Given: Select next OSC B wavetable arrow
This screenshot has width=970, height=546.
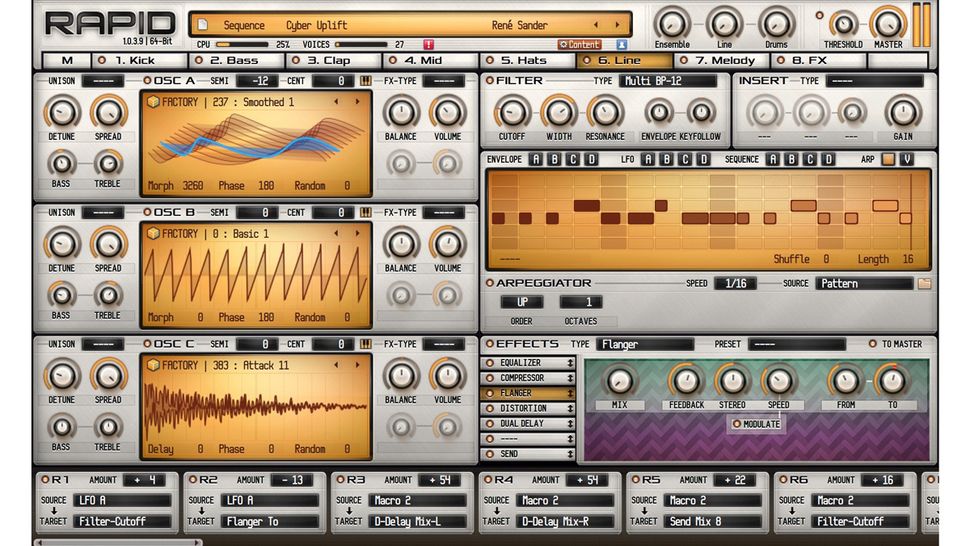Looking at the screenshot, I should (357, 234).
